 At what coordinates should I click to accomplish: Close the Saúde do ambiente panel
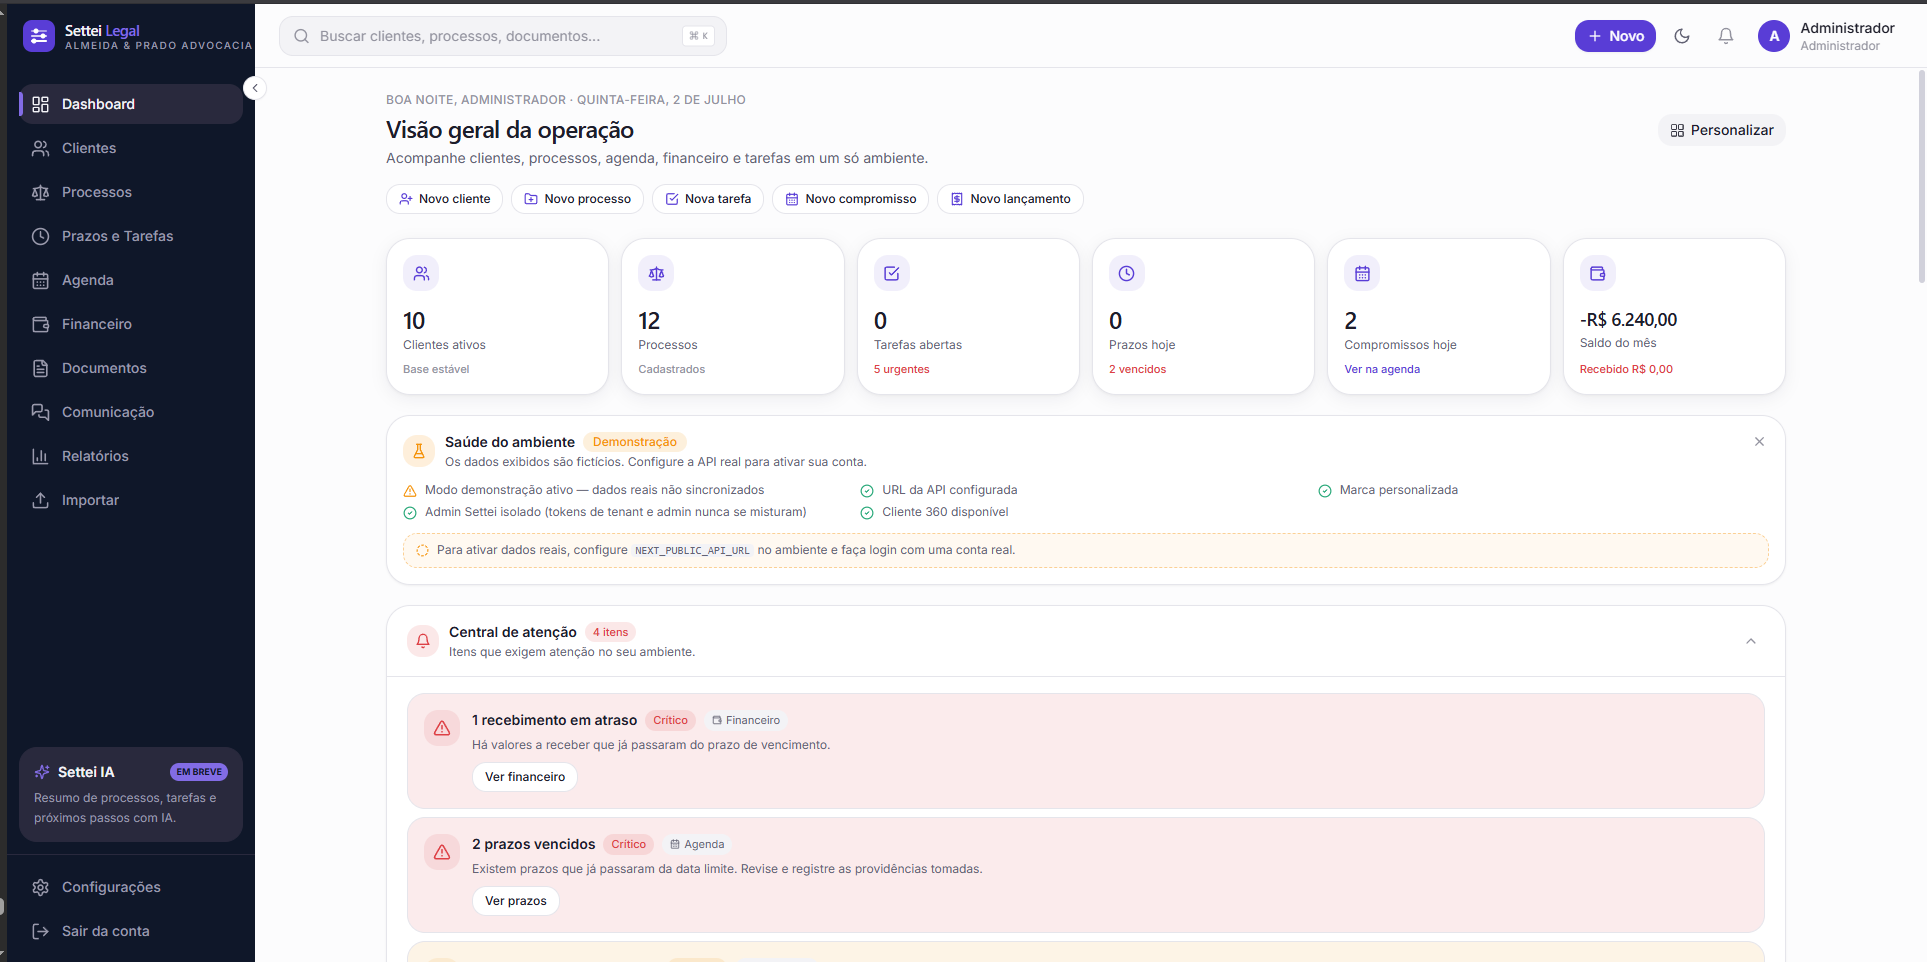(1759, 441)
